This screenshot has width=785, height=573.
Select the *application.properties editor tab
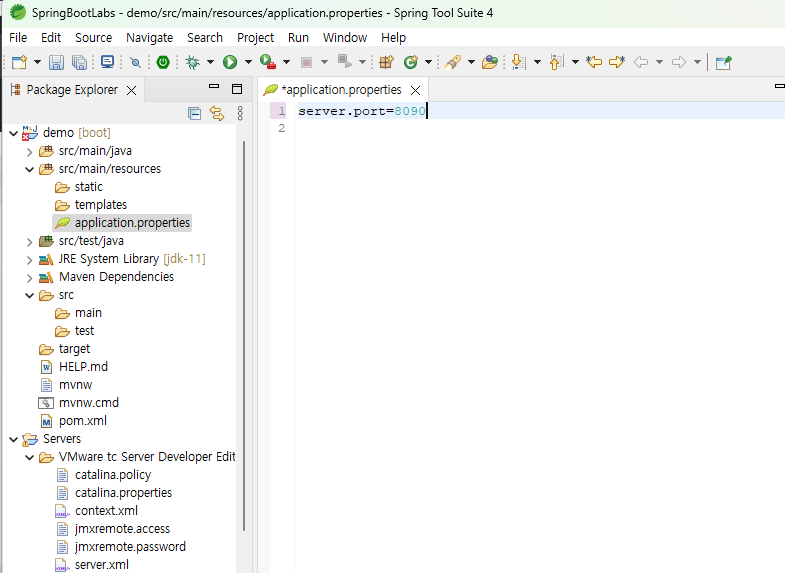(x=341, y=90)
